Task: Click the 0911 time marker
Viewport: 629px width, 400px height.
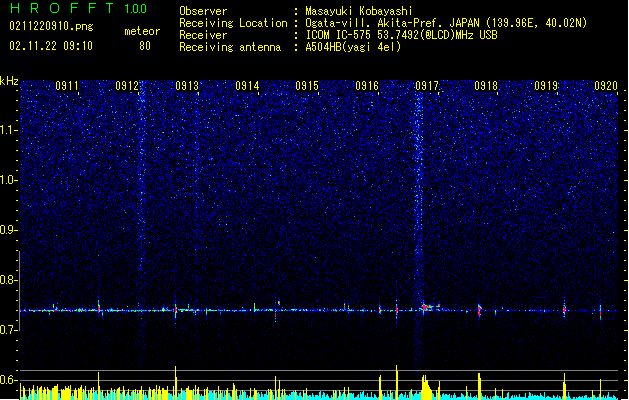Action: (67, 86)
